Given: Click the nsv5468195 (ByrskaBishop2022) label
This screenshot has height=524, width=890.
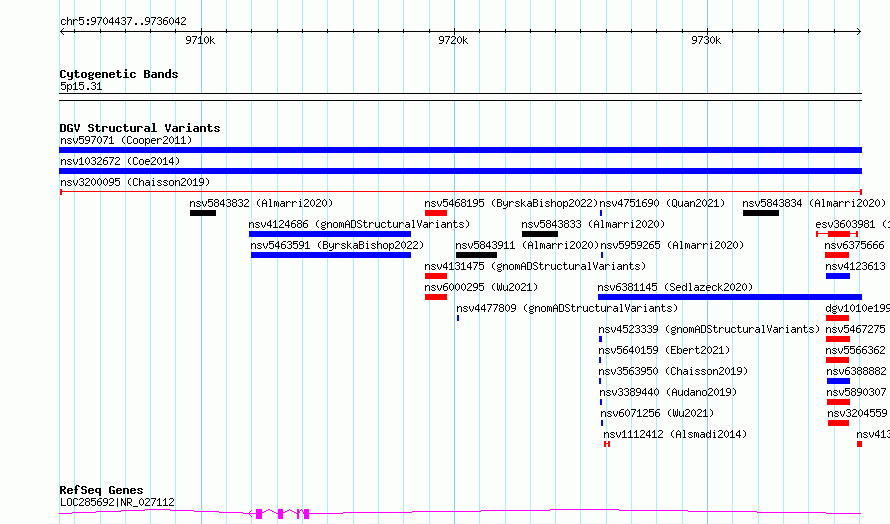Looking at the screenshot, I should coord(511,203).
